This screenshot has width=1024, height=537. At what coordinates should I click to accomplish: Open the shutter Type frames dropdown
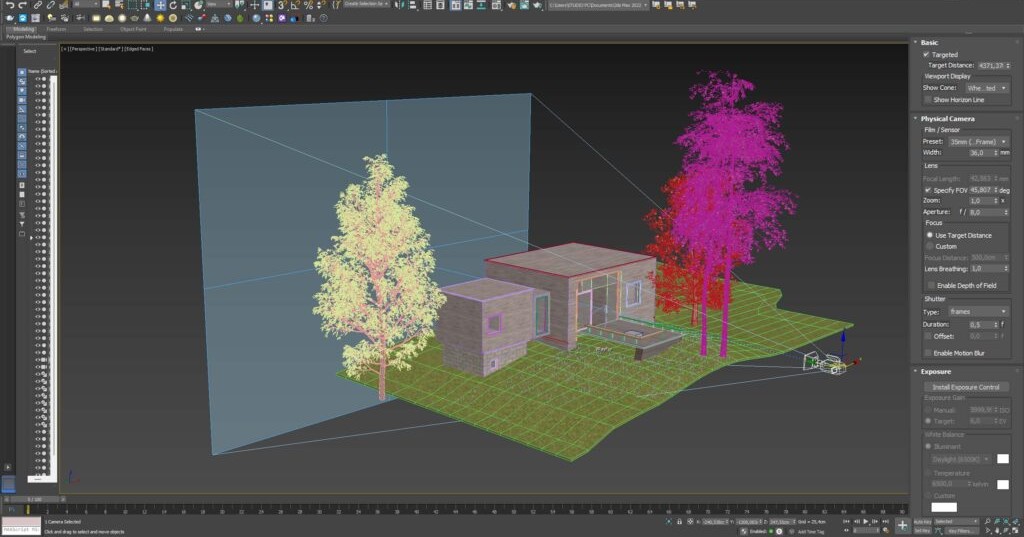(x=978, y=312)
